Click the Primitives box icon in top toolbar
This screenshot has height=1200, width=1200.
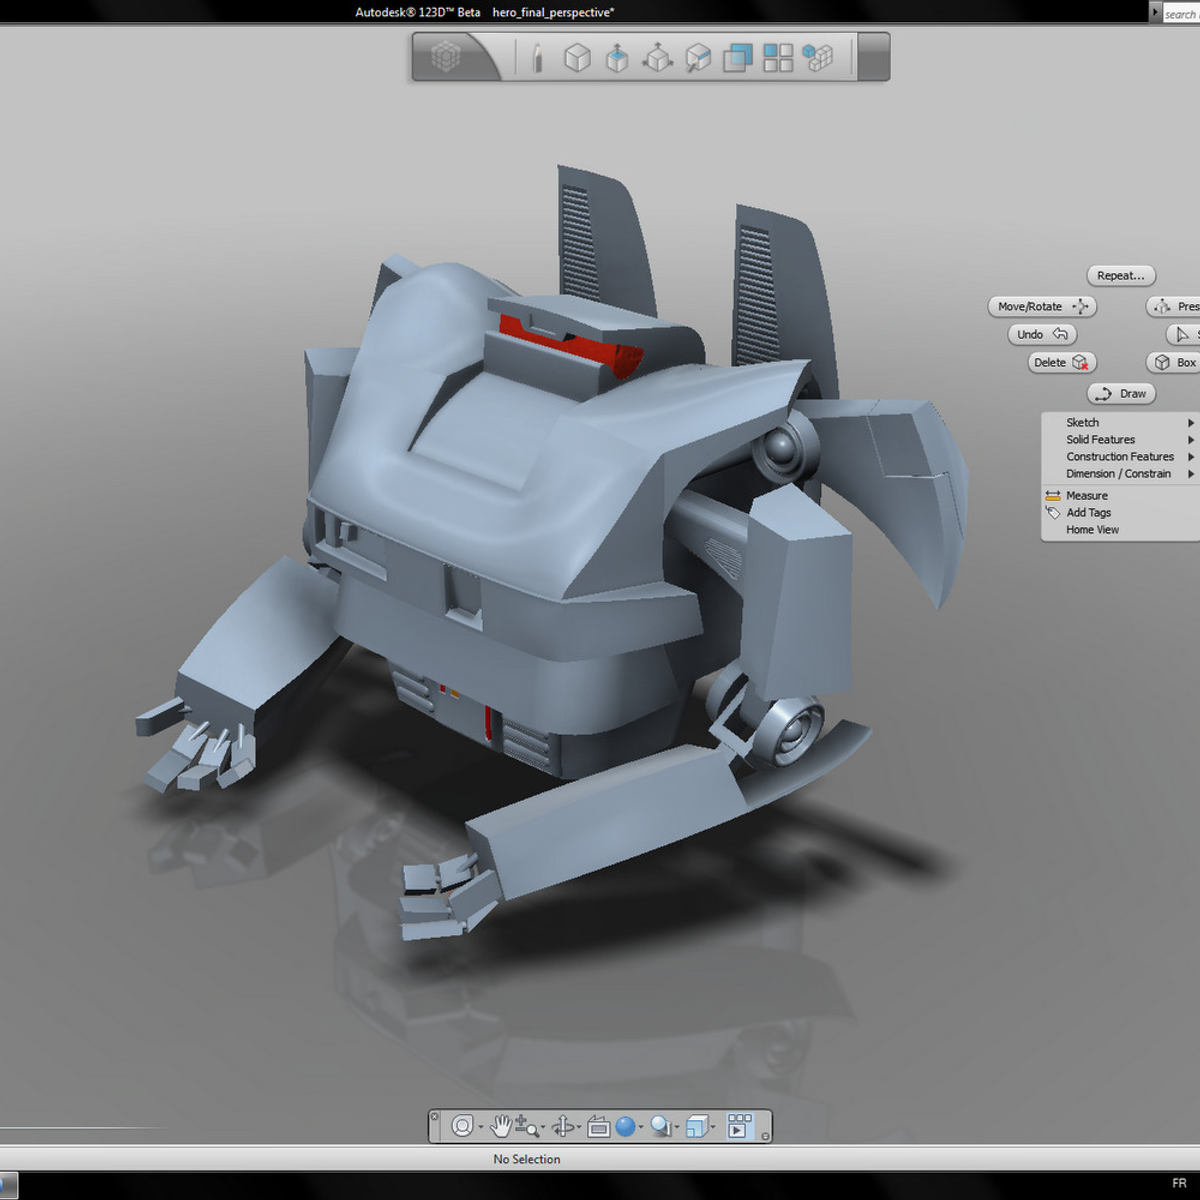[577, 58]
